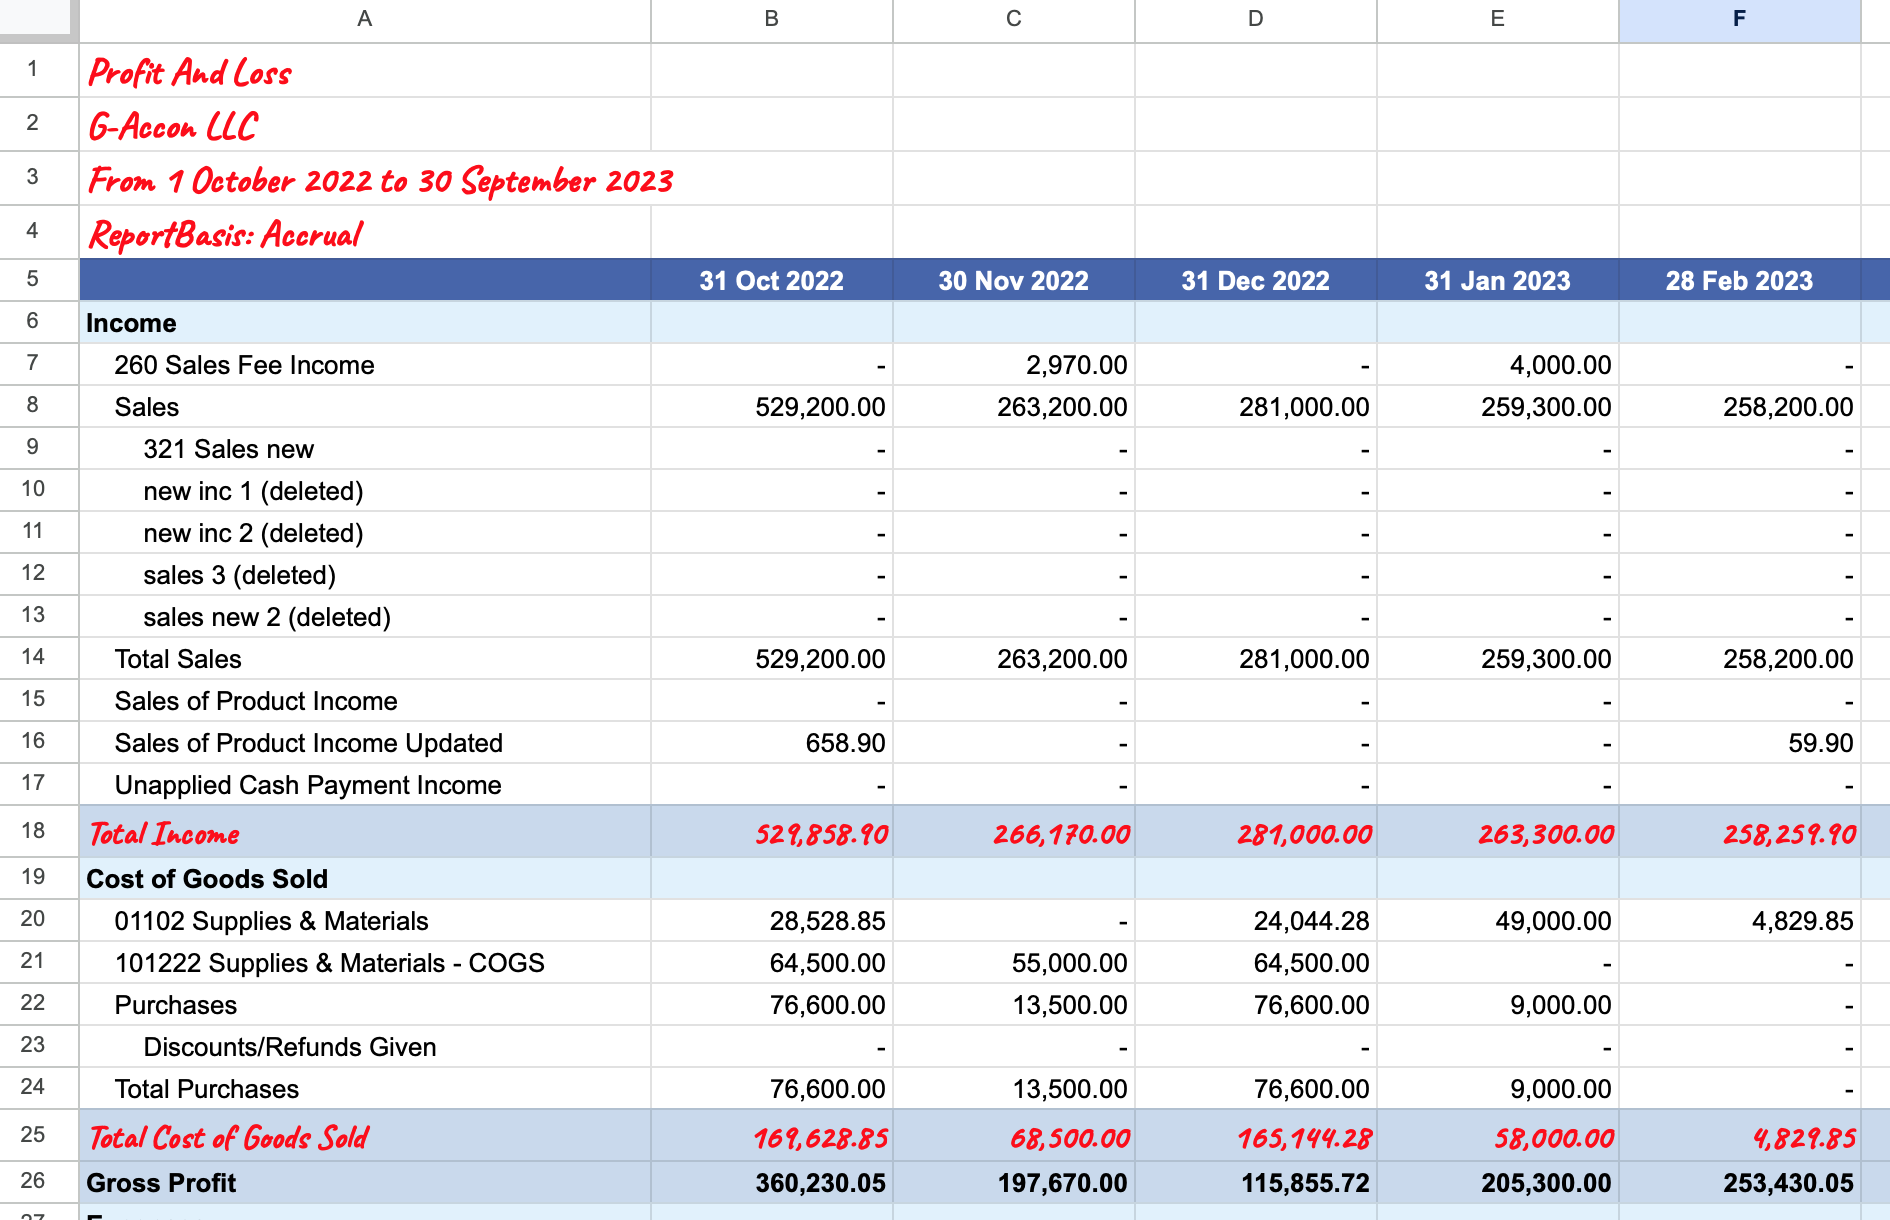Click the 'Total Income' label cell

pyautogui.click(x=365, y=832)
